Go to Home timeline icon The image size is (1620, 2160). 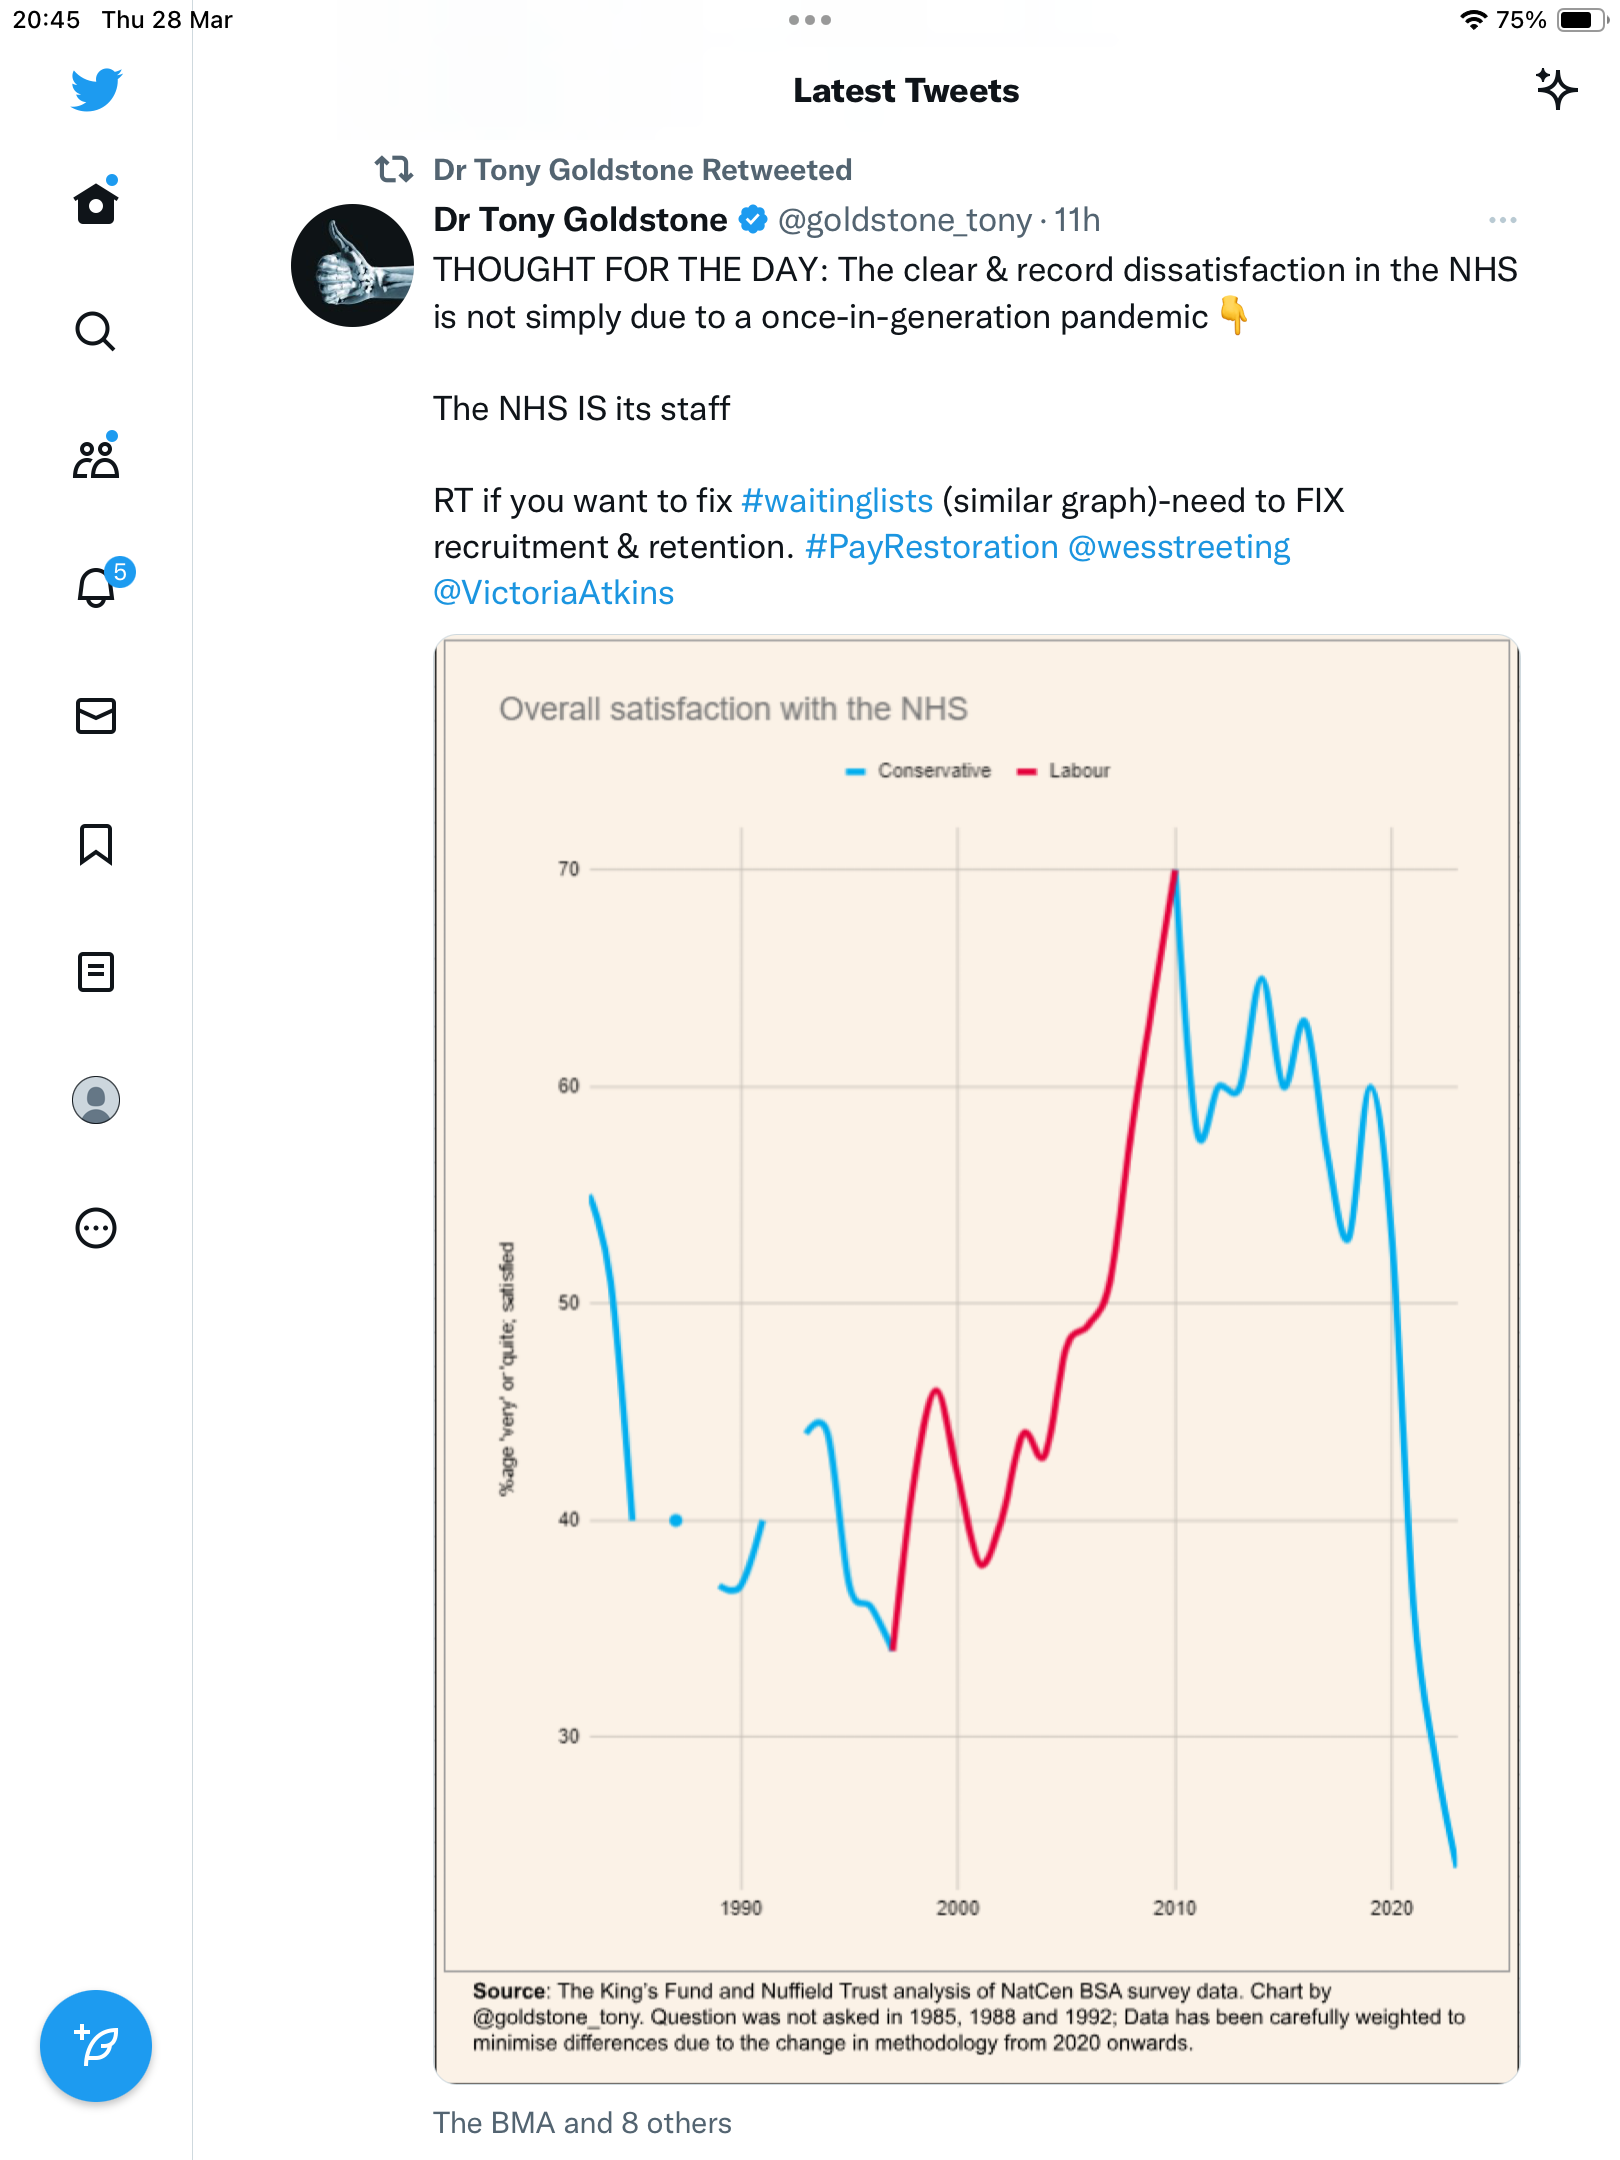[x=96, y=203]
